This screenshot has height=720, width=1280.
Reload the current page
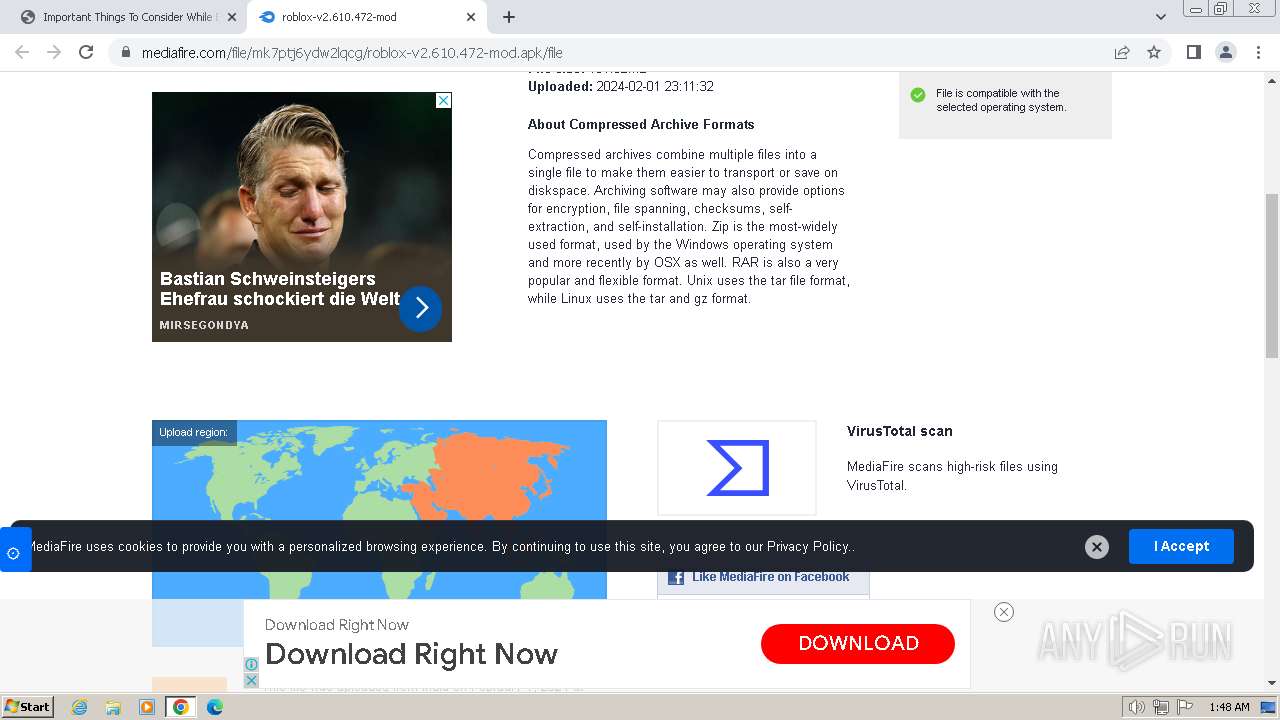[x=86, y=52]
